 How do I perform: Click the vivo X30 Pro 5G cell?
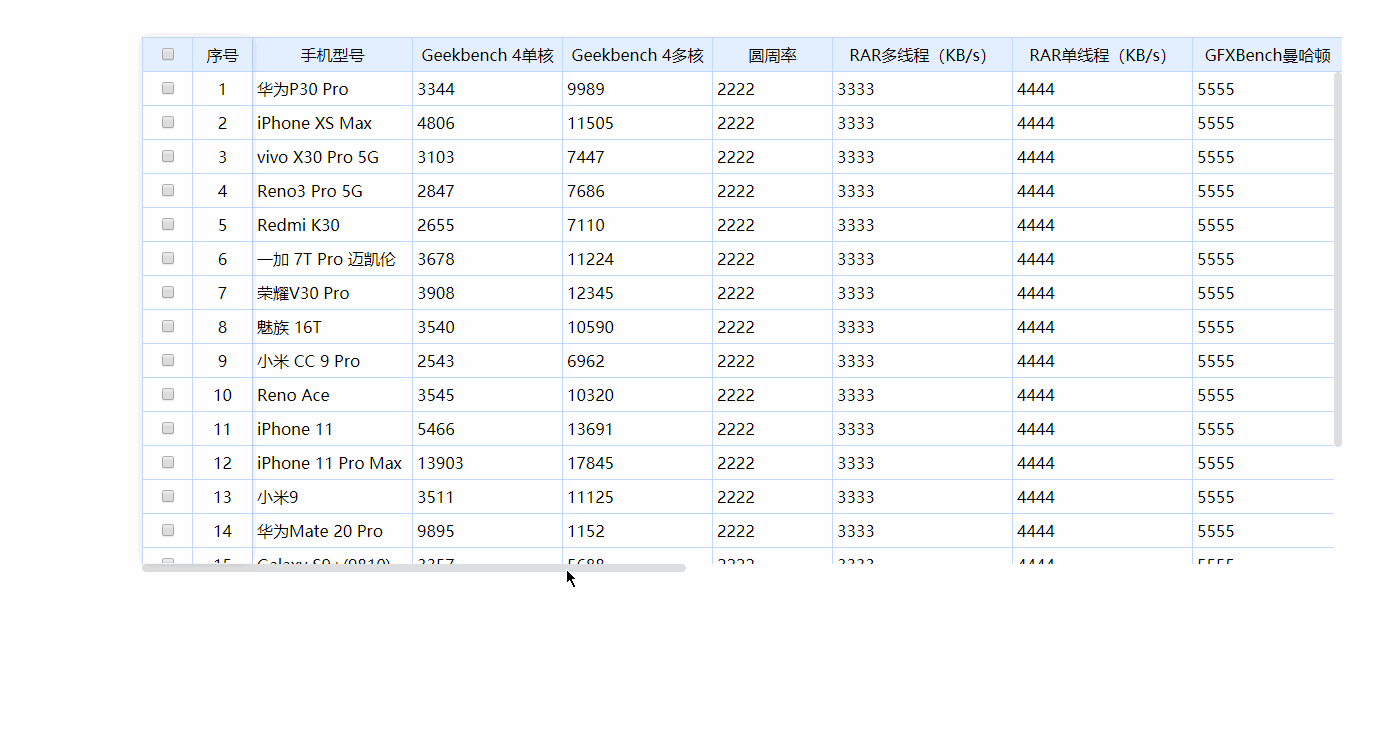click(332, 157)
